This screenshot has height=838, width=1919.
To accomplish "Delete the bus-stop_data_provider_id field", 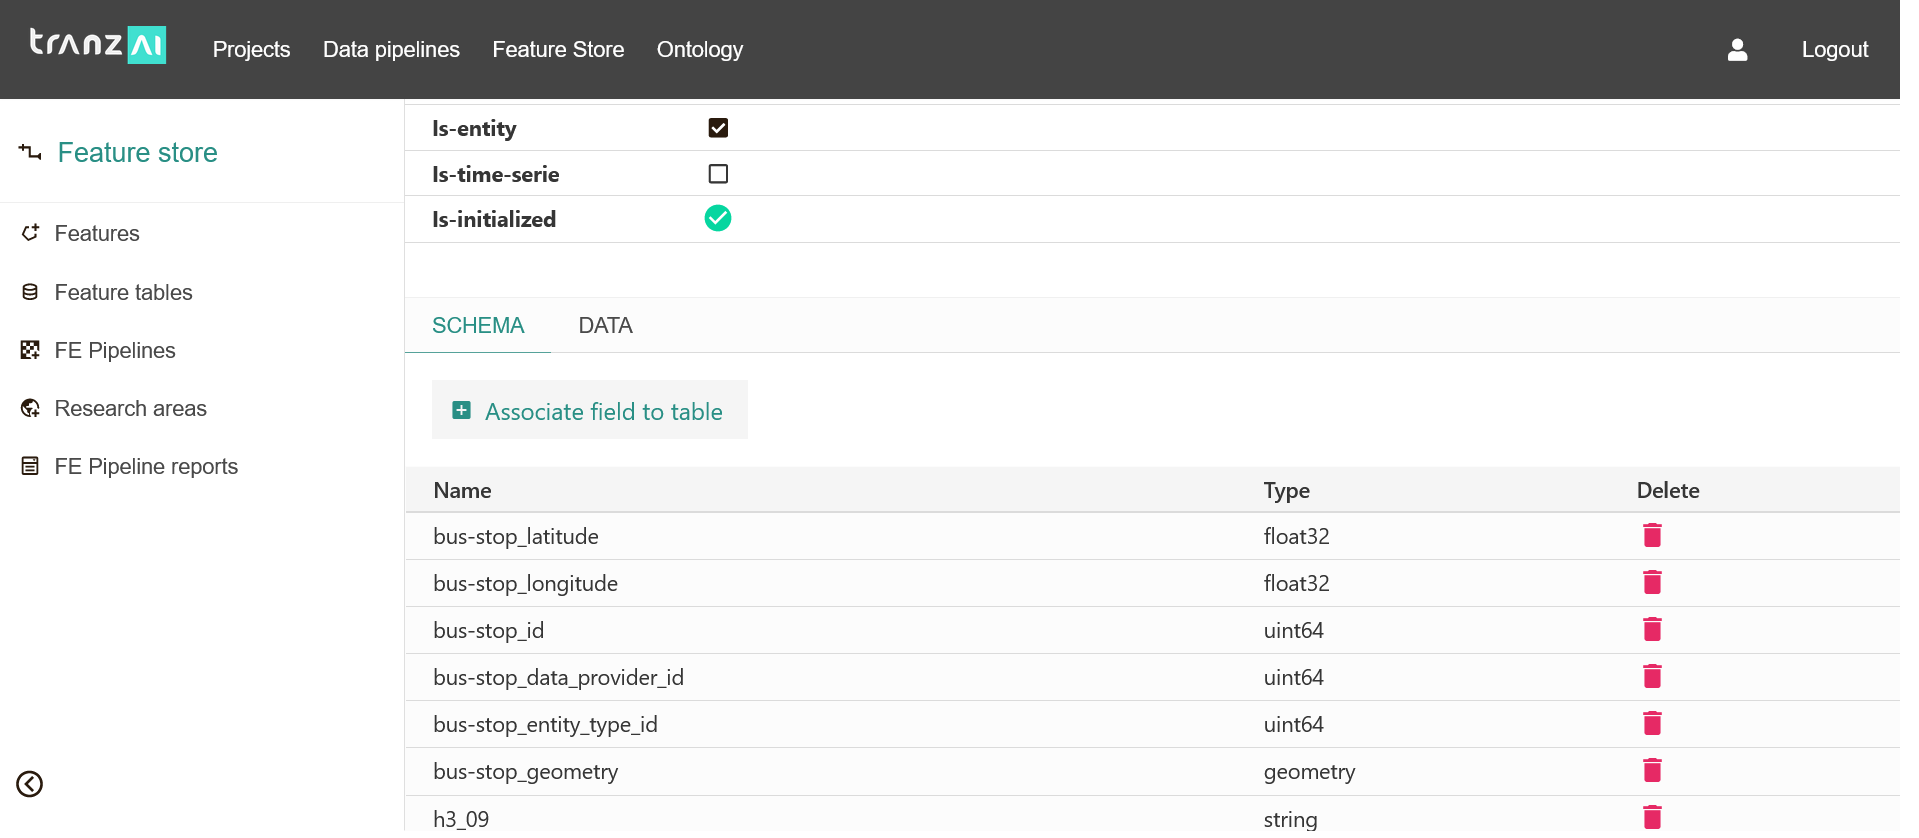I will click(x=1652, y=677).
